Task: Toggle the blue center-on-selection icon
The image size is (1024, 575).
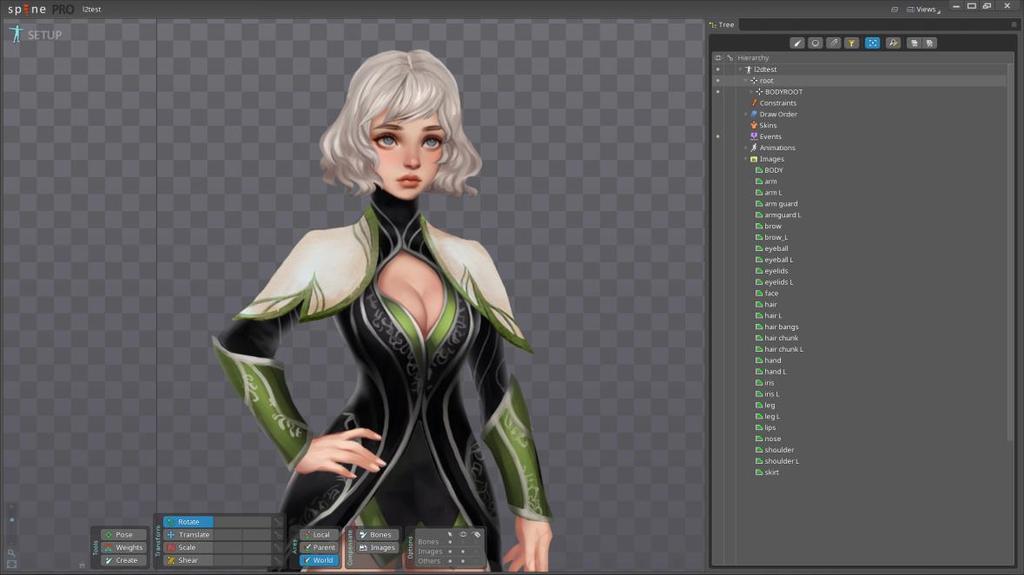Action: click(x=872, y=43)
